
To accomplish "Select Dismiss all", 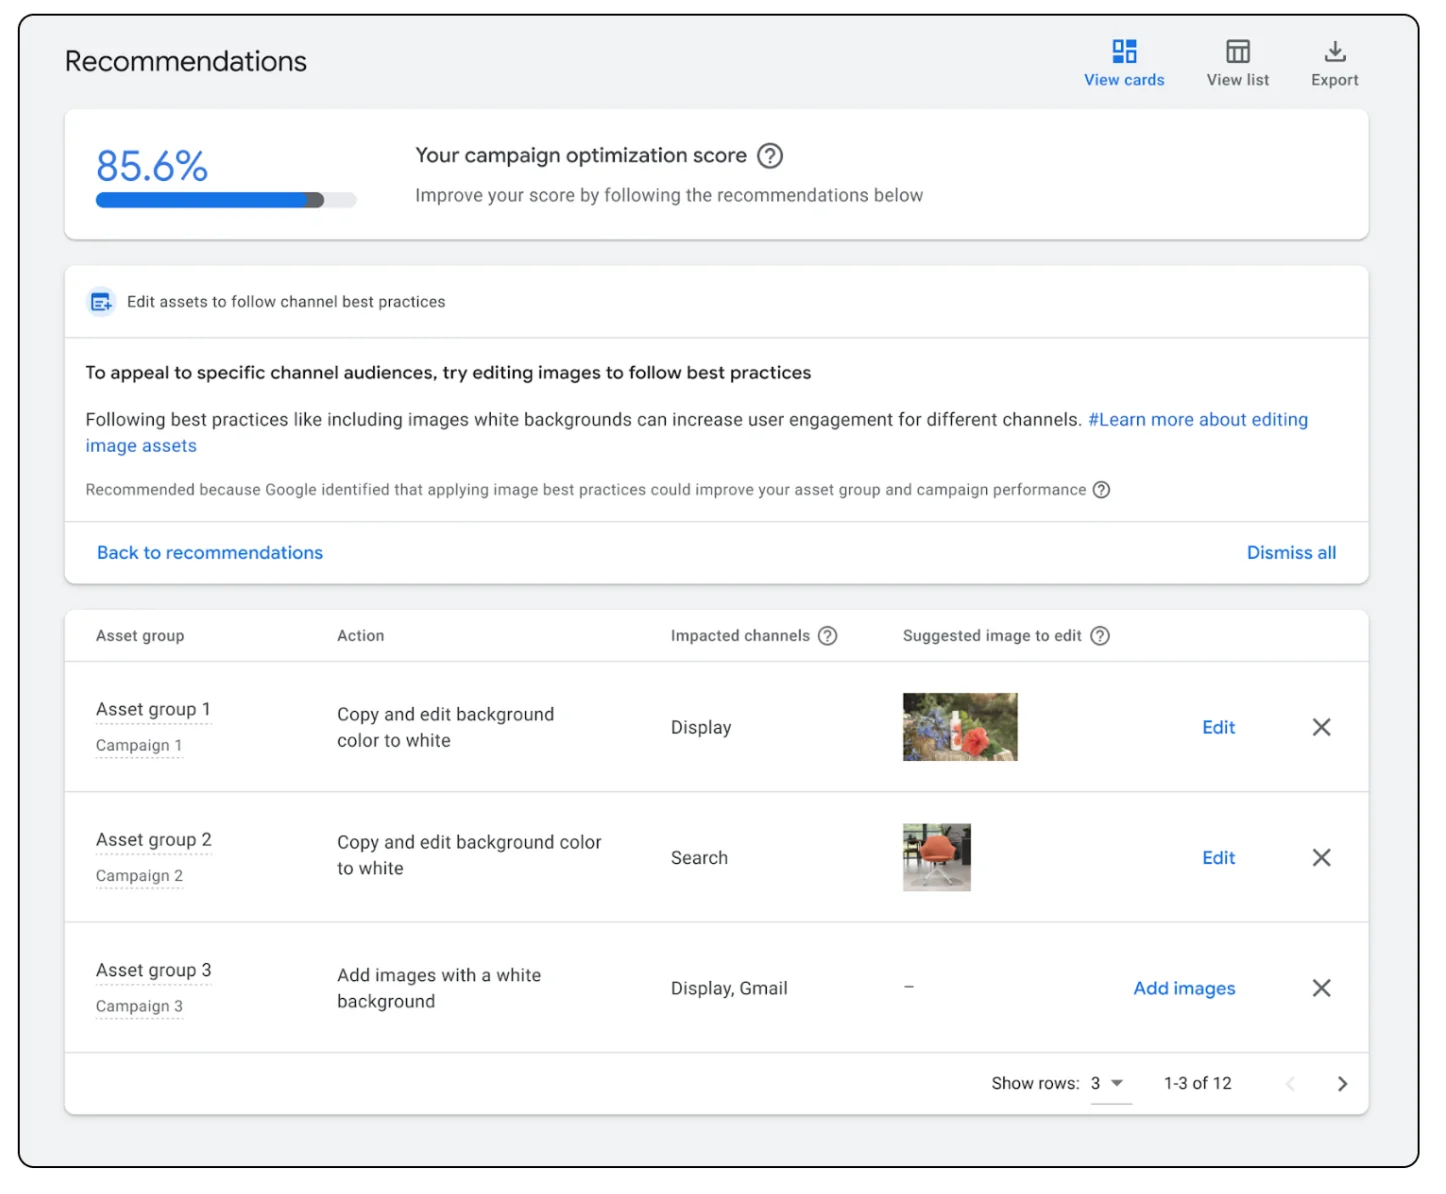I will click(1291, 552).
